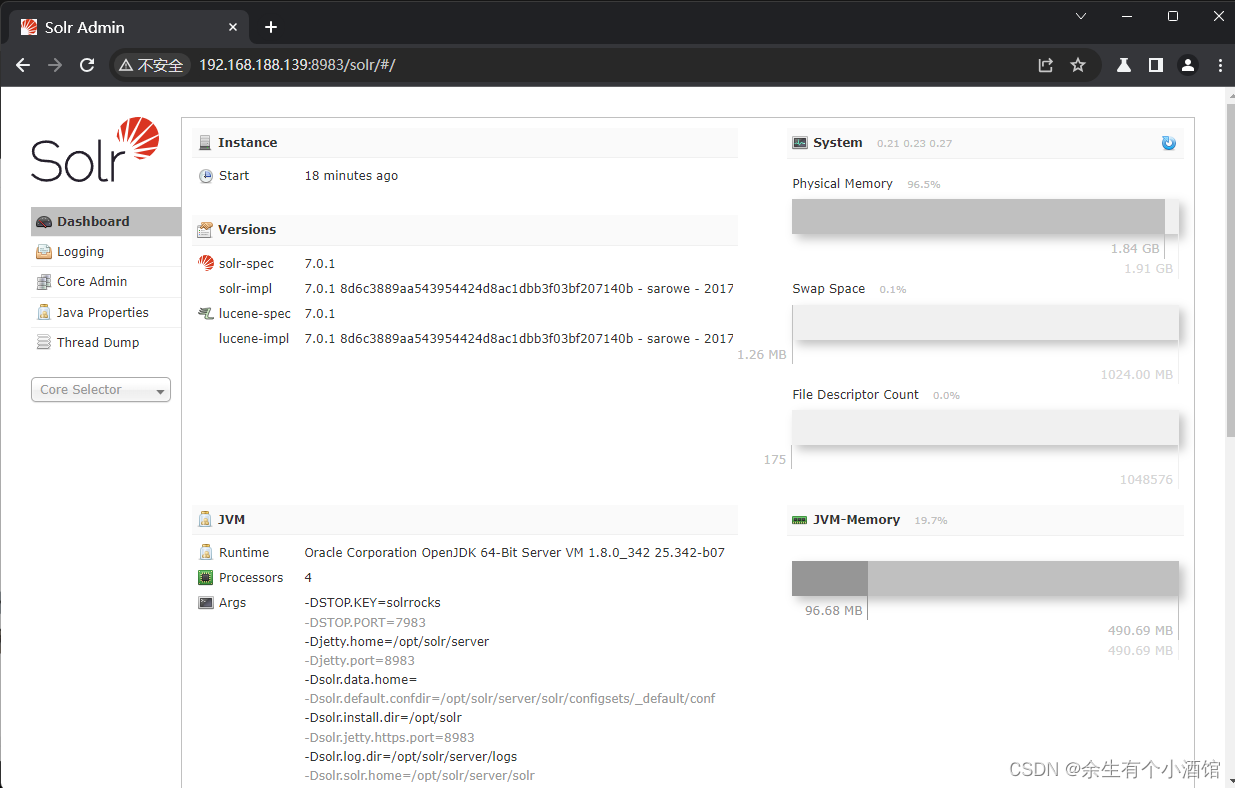1235x788 pixels.
Task: Click the JVM section header icon
Action: click(205, 519)
